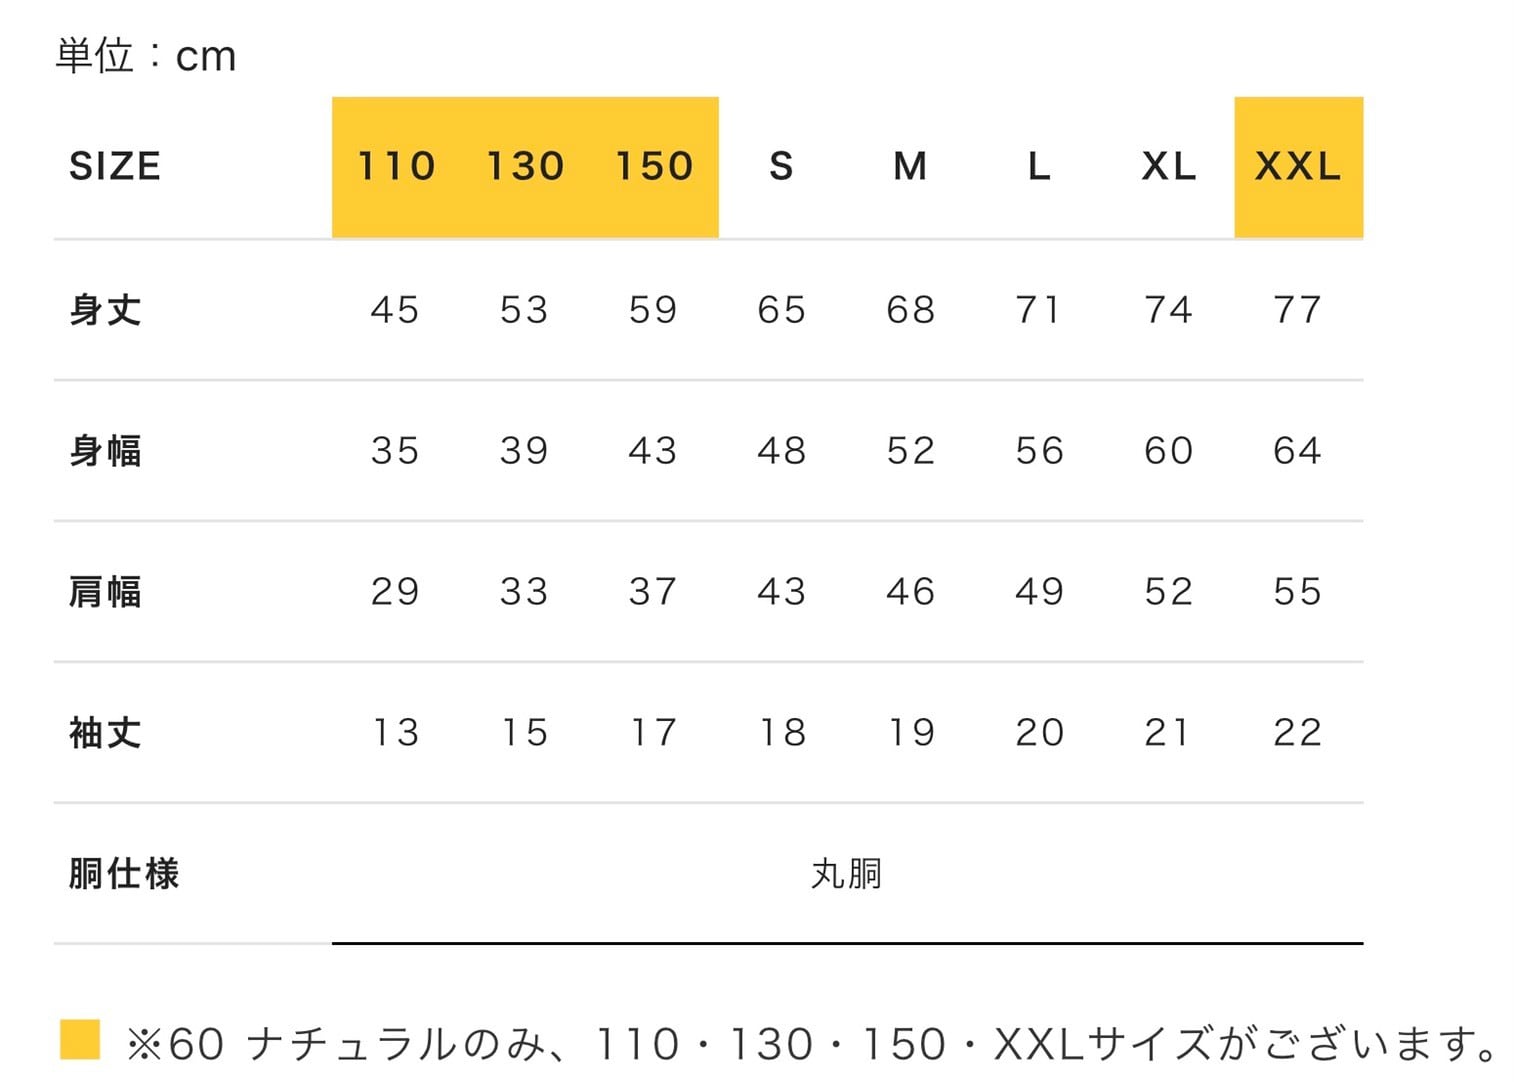Click the SIZE header label
Viewport: 1514px width, 1082px height.
click(115, 166)
